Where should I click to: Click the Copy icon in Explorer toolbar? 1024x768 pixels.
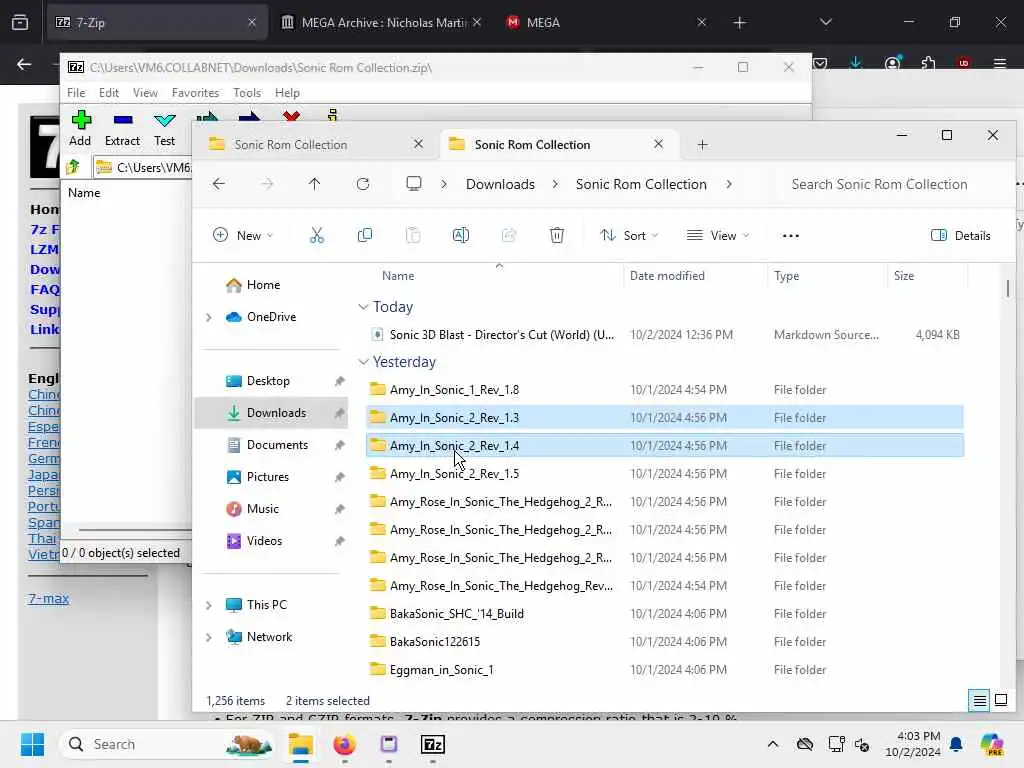tap(364, 235)
